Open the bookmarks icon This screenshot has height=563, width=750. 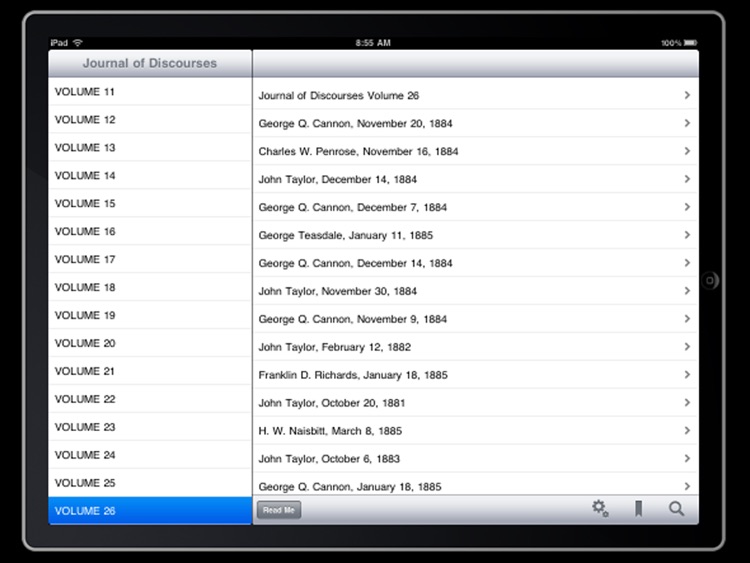(638, 508)
